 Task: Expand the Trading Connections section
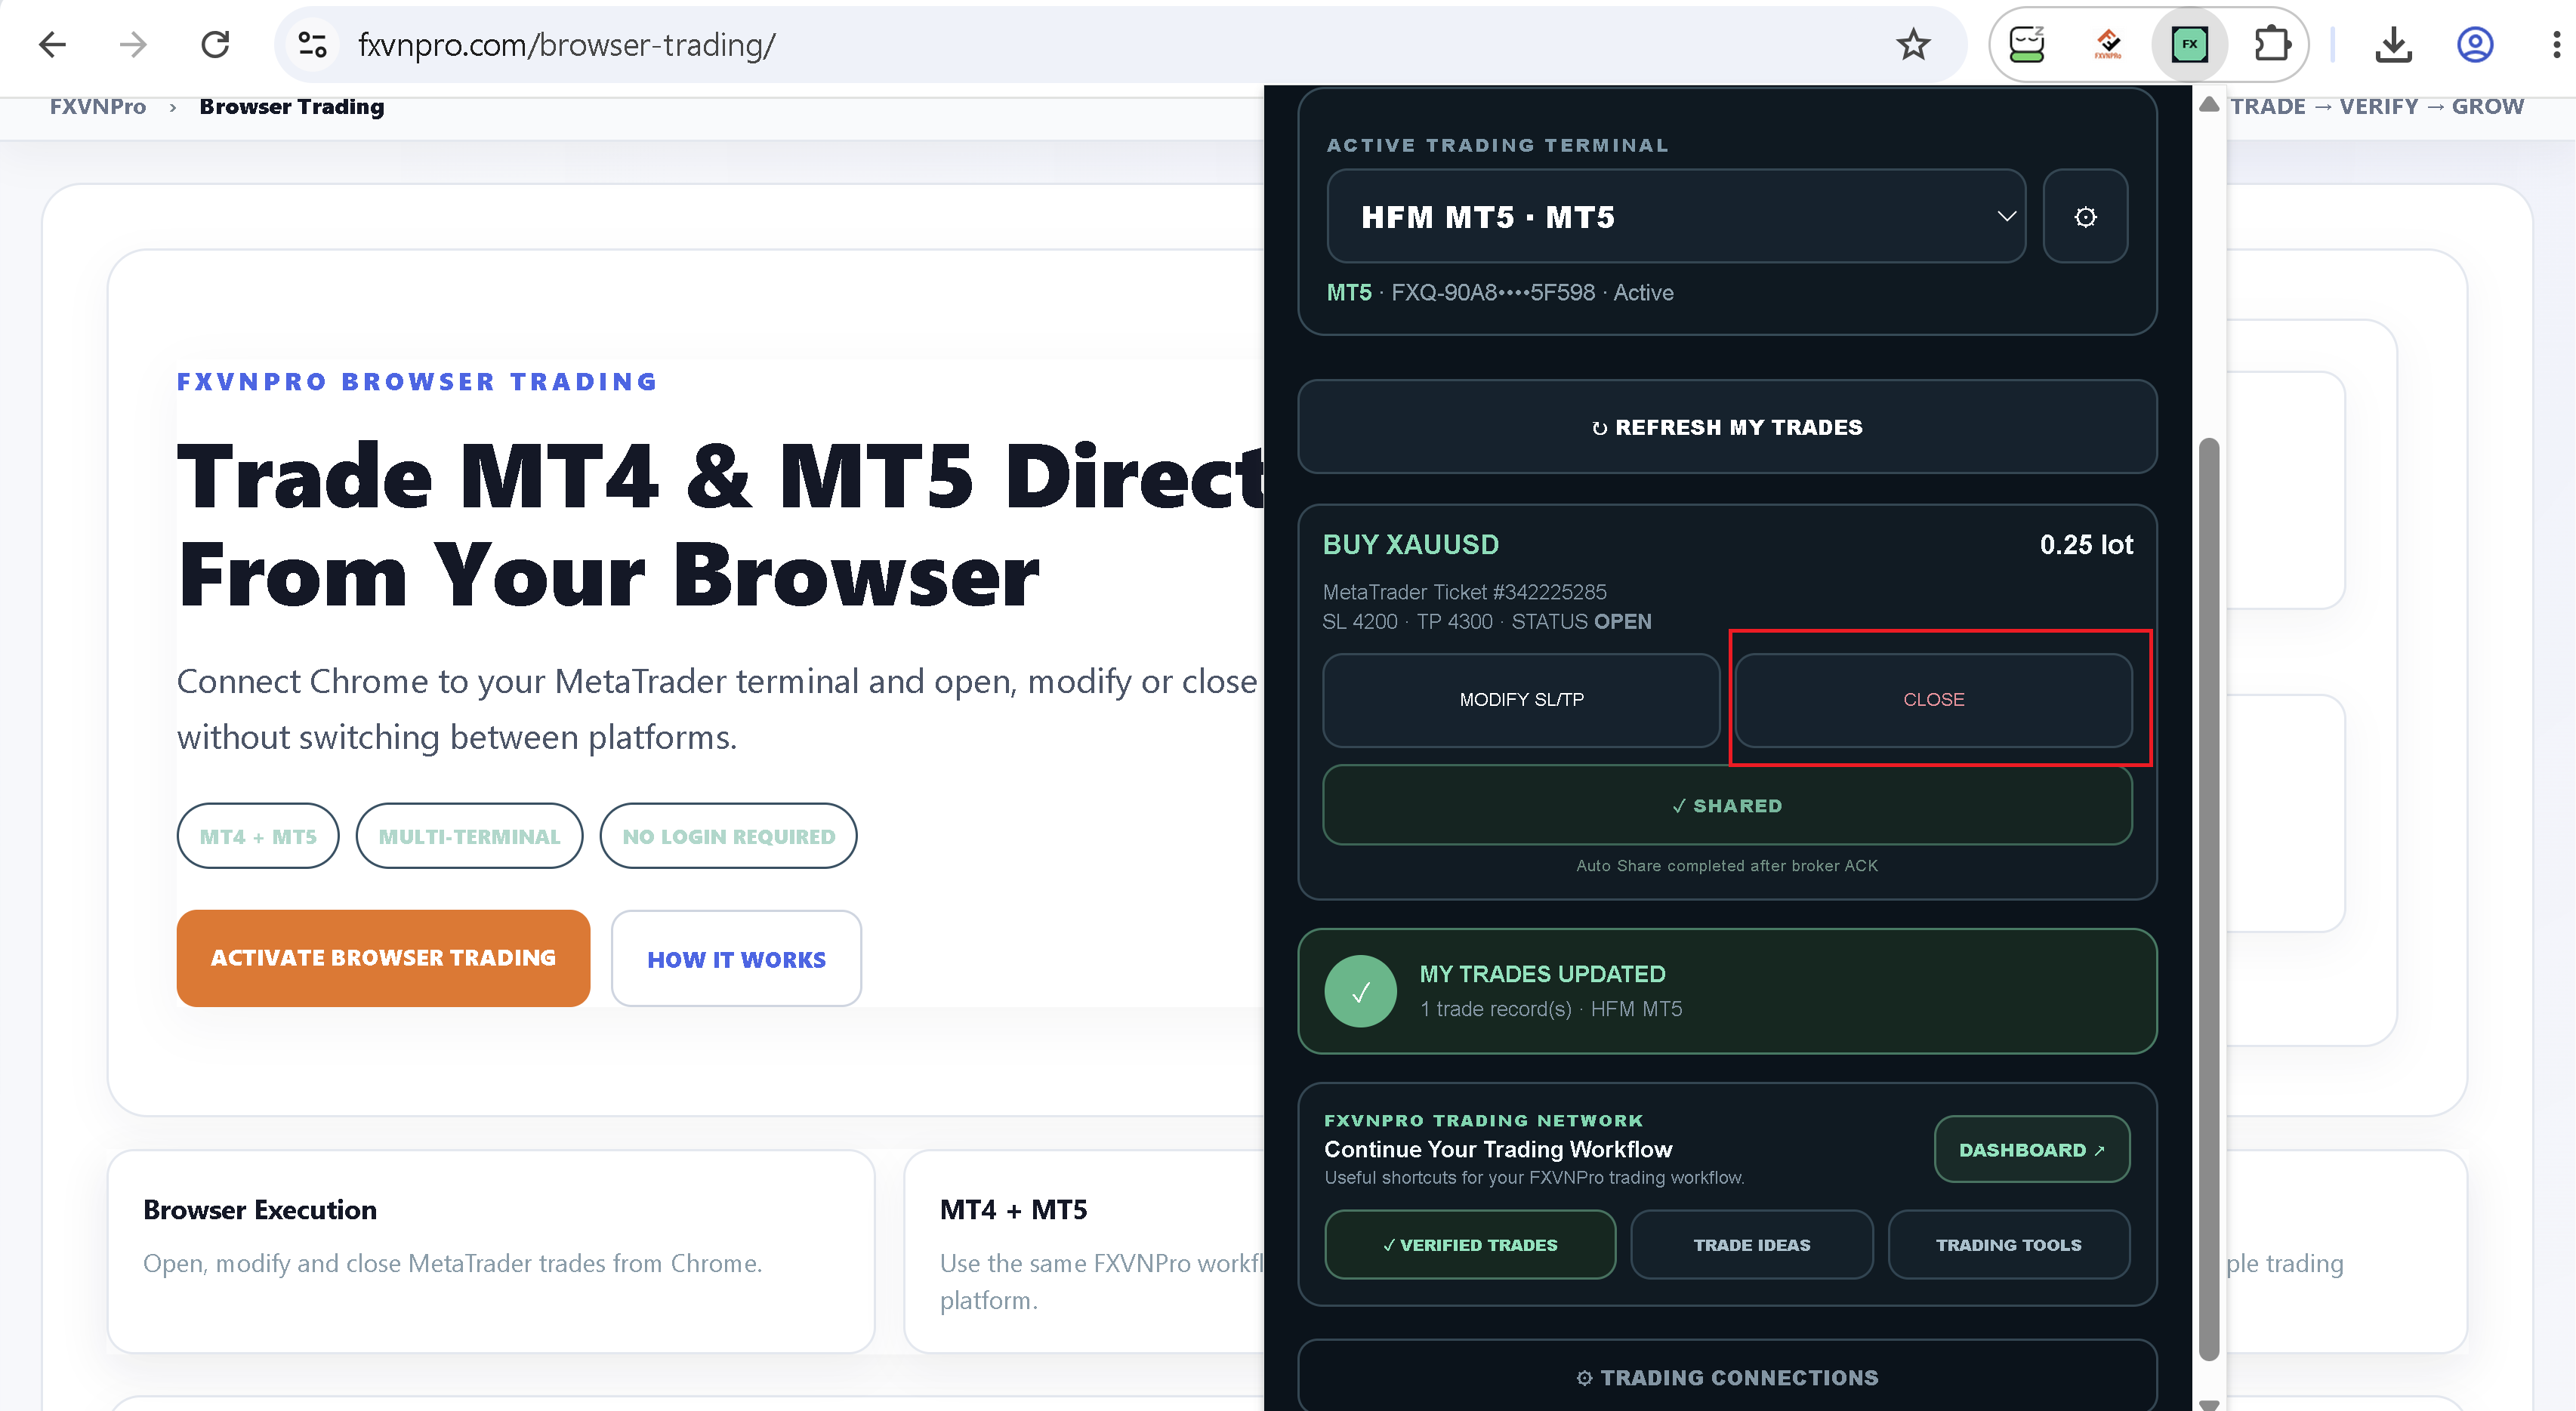(1727, 1378)
